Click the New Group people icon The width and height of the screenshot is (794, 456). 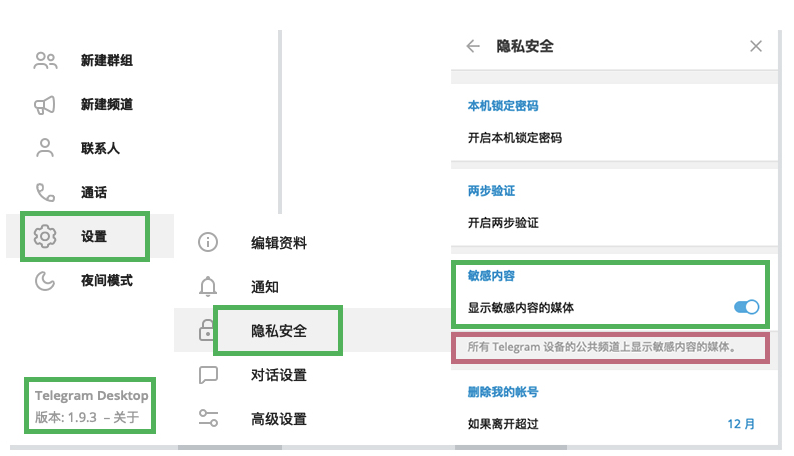(x=45, y=61)
